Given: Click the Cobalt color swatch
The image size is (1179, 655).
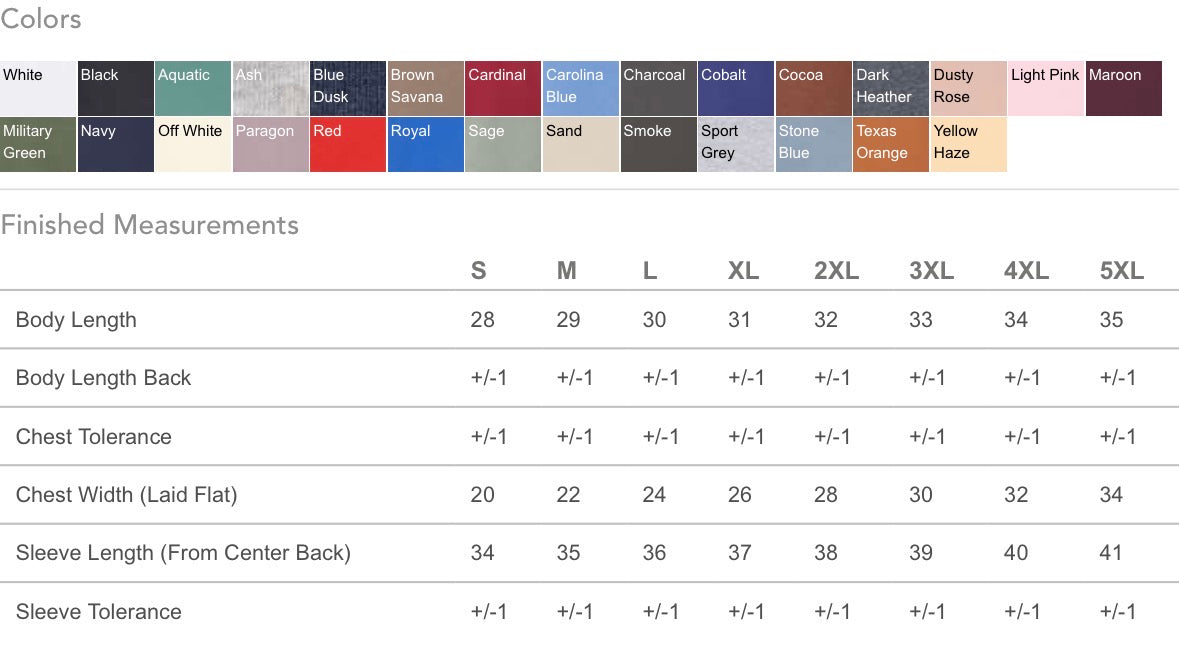Looking at the screenshot, I should [x=736, y=88].
